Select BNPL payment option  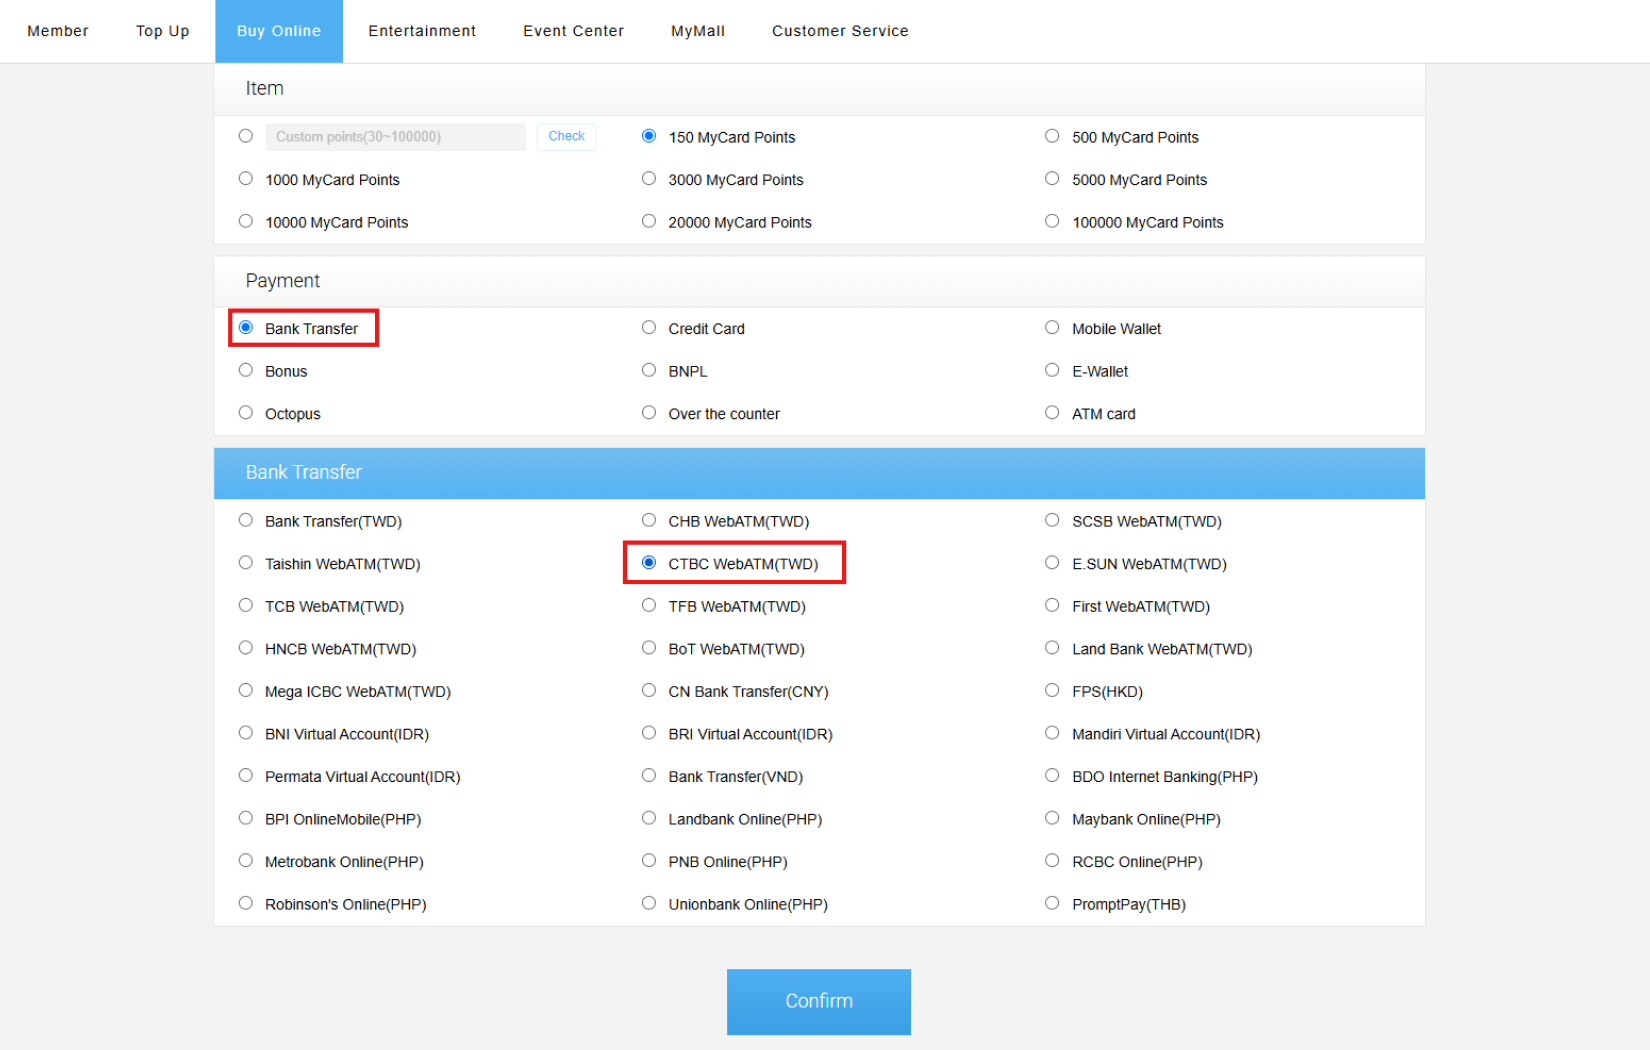[x=649, y=370]
